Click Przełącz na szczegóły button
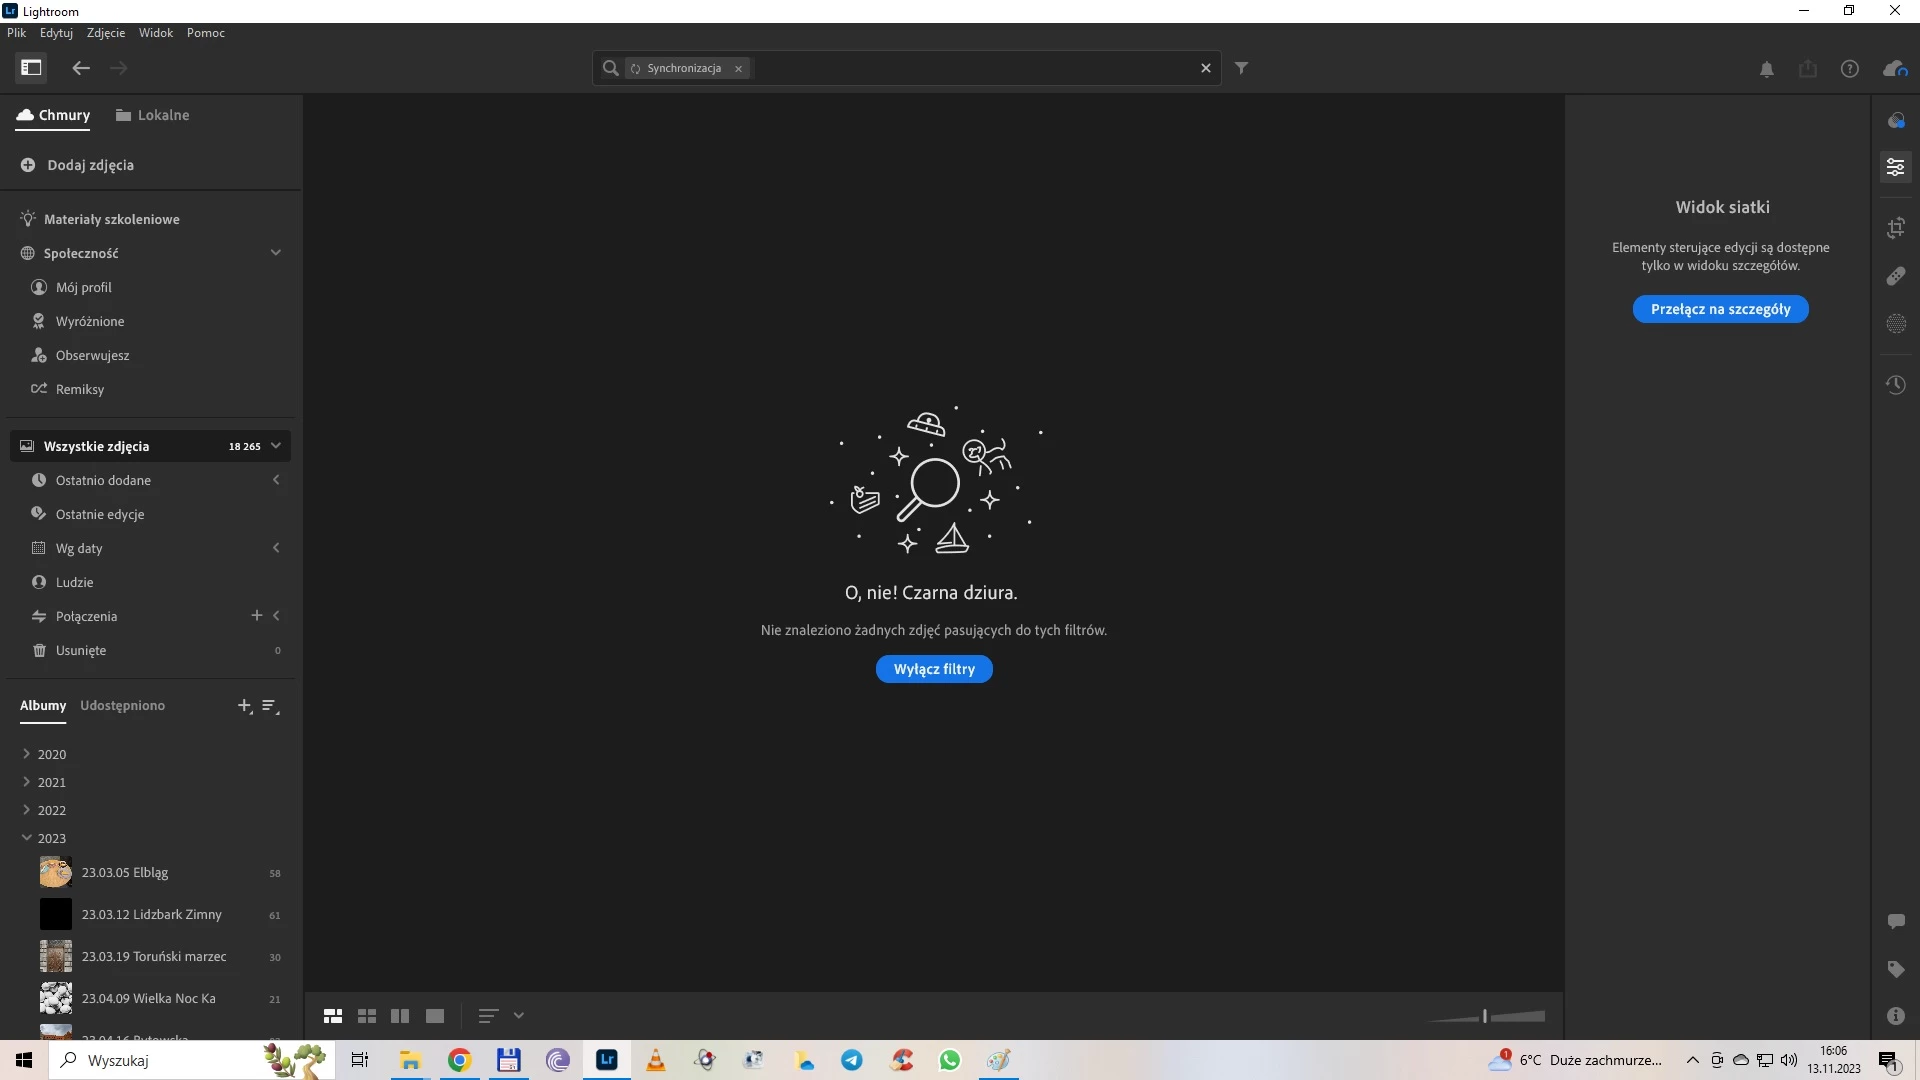This screenshot has width=1920, height=1080. (x=1720, y=309)
